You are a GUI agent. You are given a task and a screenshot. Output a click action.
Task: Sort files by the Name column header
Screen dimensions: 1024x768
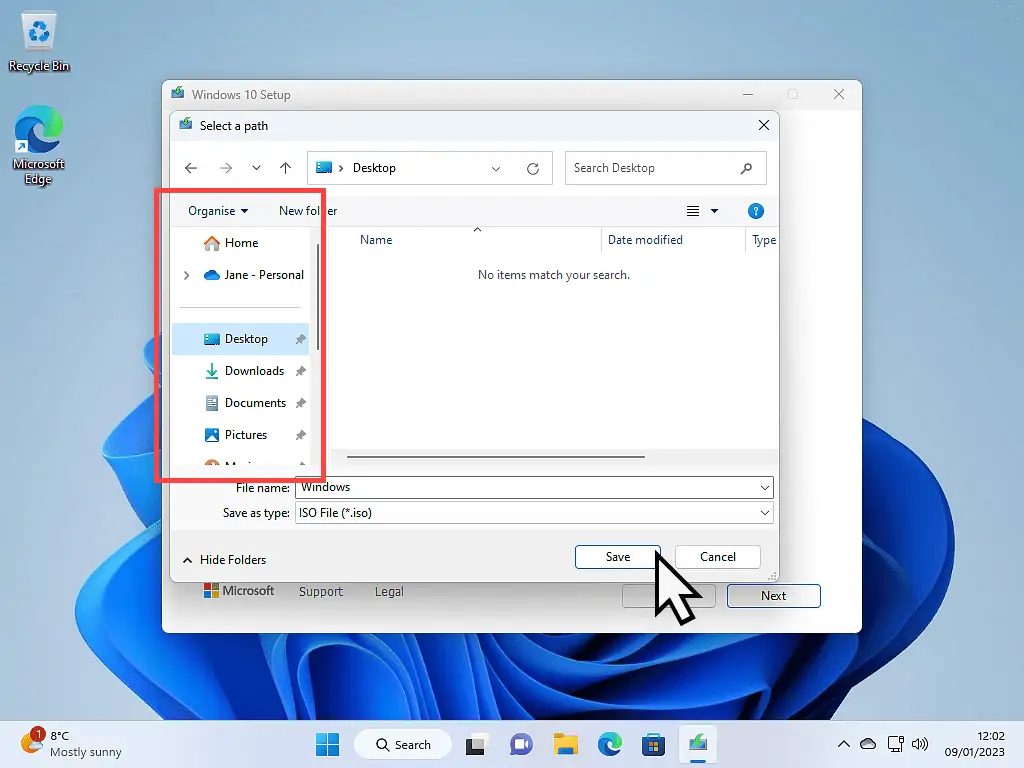[376, 240]
